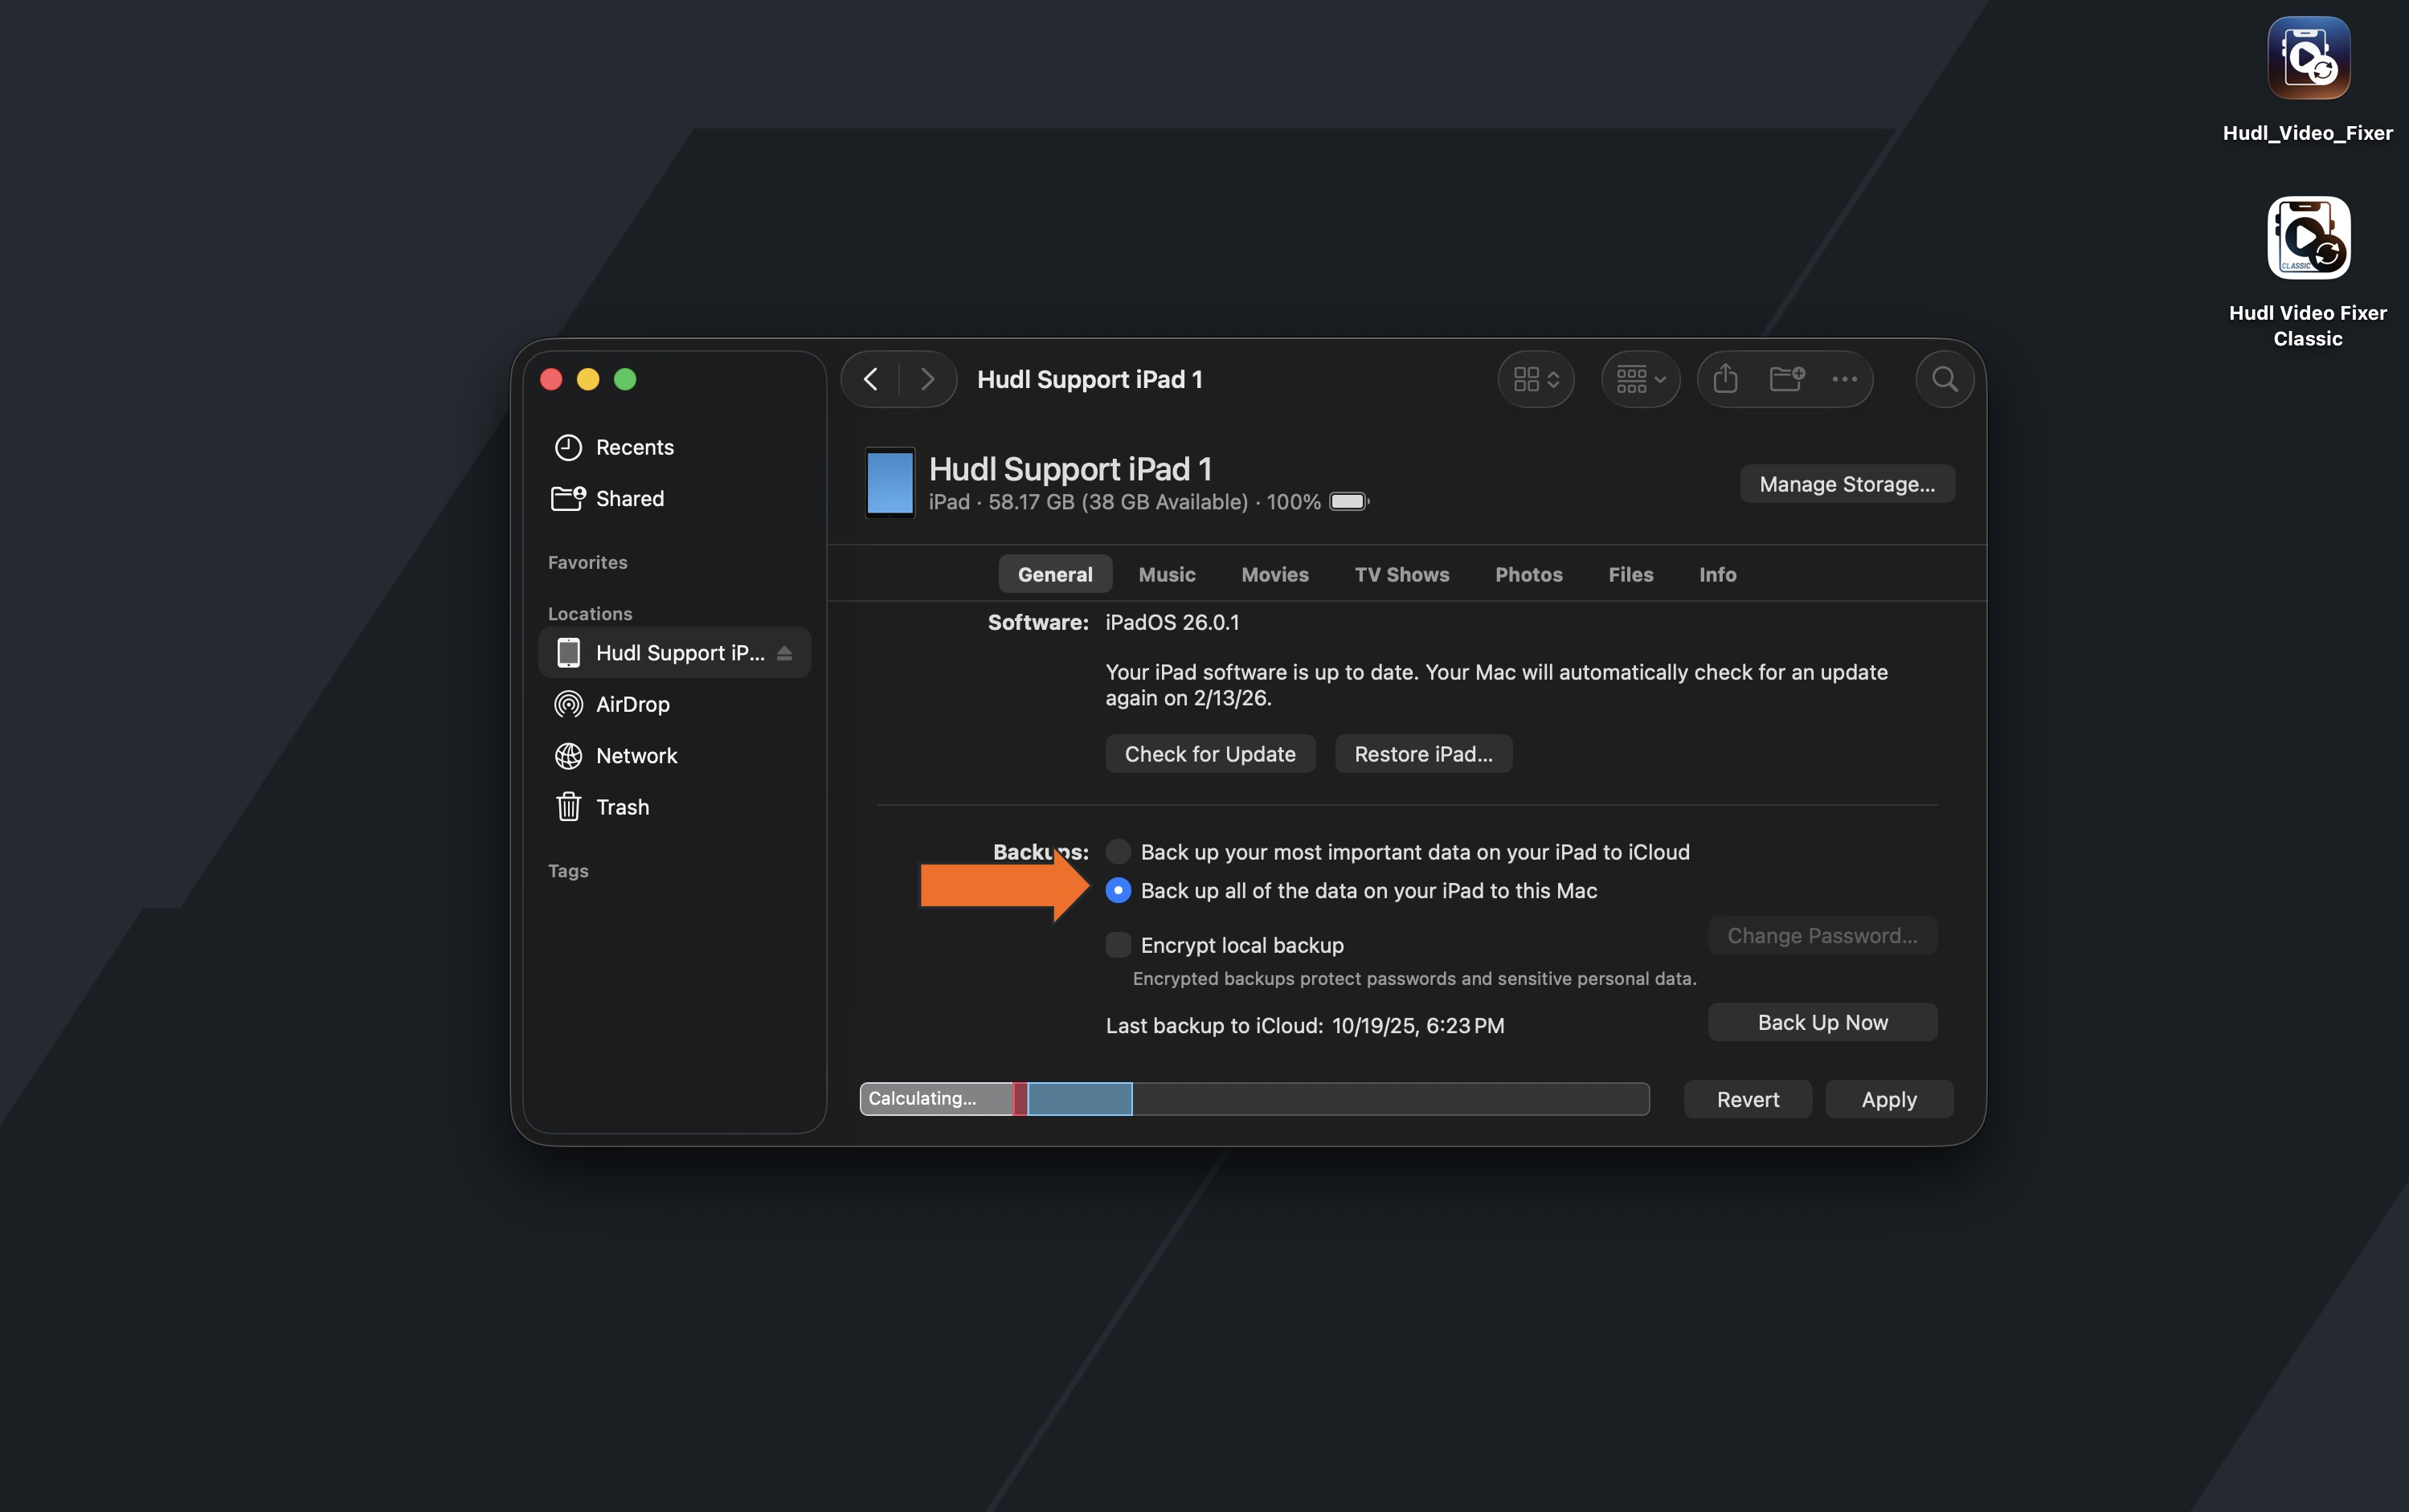Switch to the Music tab
This screenshot has height=1512, width=2409.
(x=1166, y=574)
